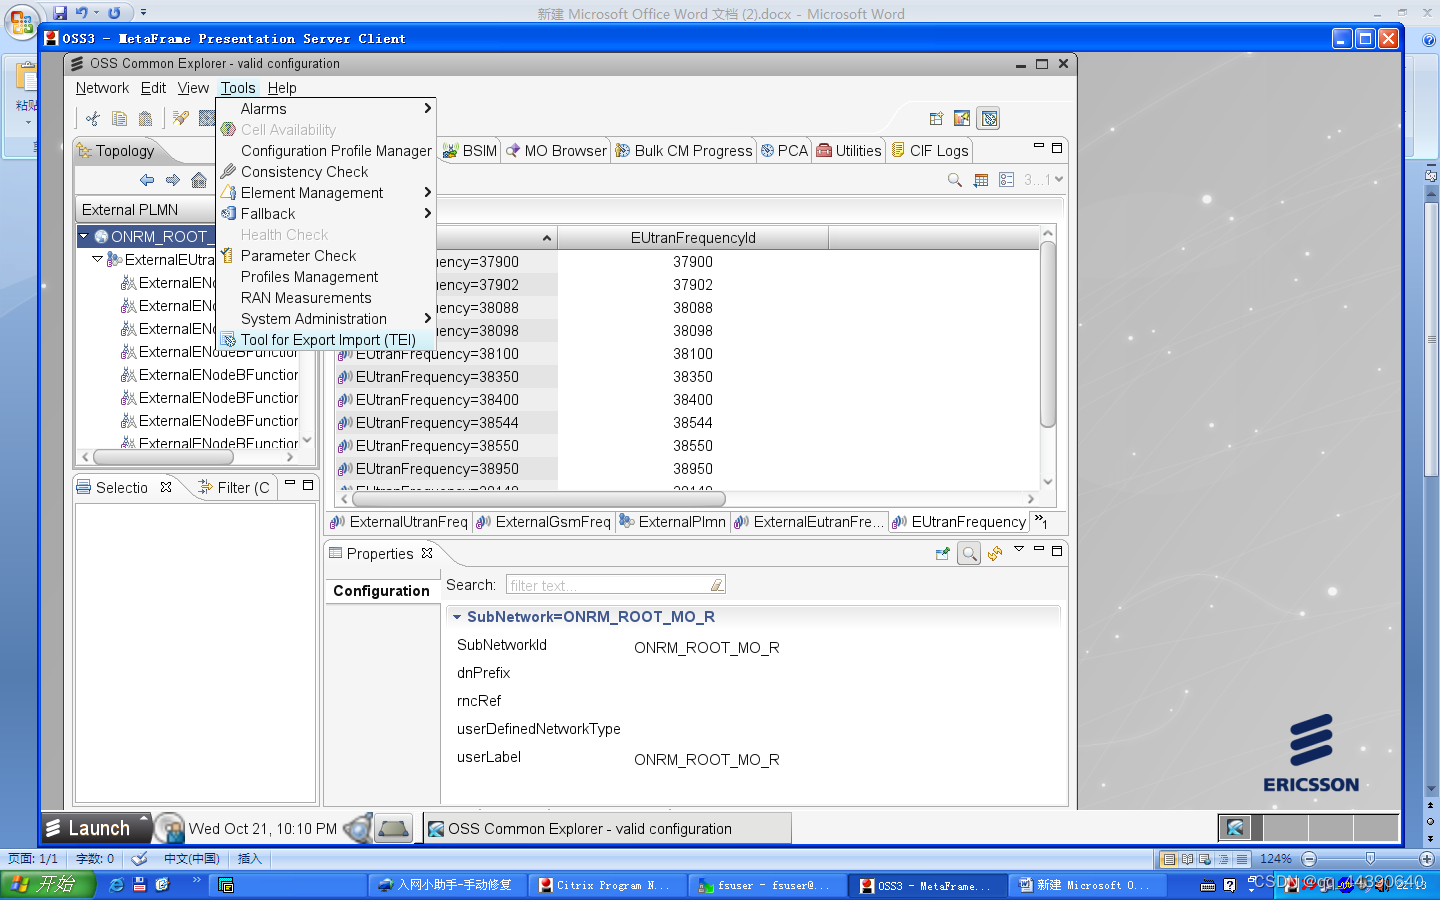This screenshot has height=900, width=1440.
Task: Show hidden tabs with the »1 chevron
Action: coord(1041,521)
